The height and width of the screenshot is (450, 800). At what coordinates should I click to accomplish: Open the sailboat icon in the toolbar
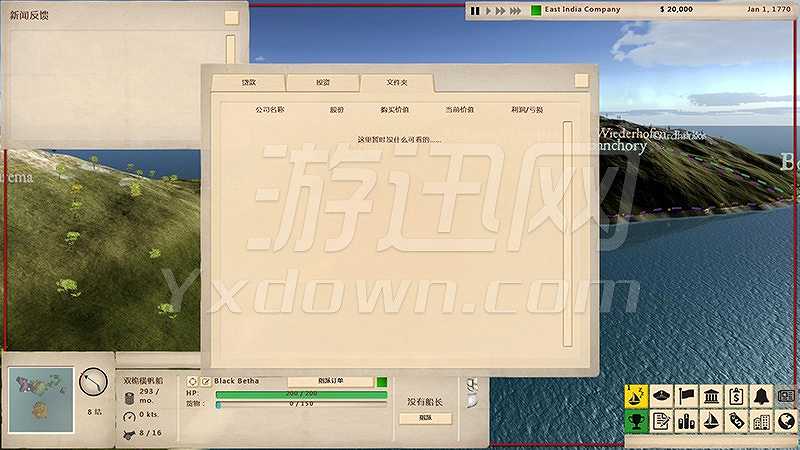coord(711,421)
